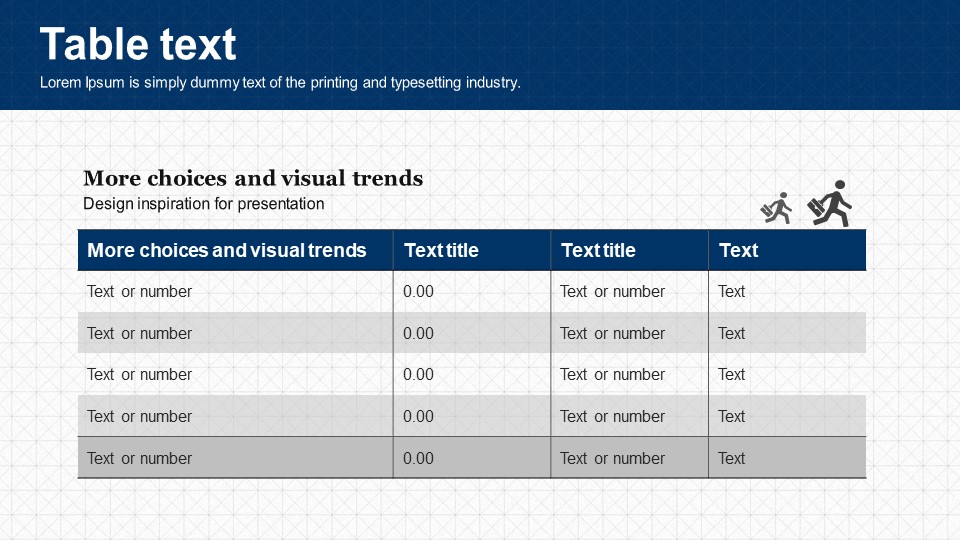Screen dimensions: 960x540
Task: Click the "Design inspiration for presentation" subheading
Action: (x=204, y=204)
